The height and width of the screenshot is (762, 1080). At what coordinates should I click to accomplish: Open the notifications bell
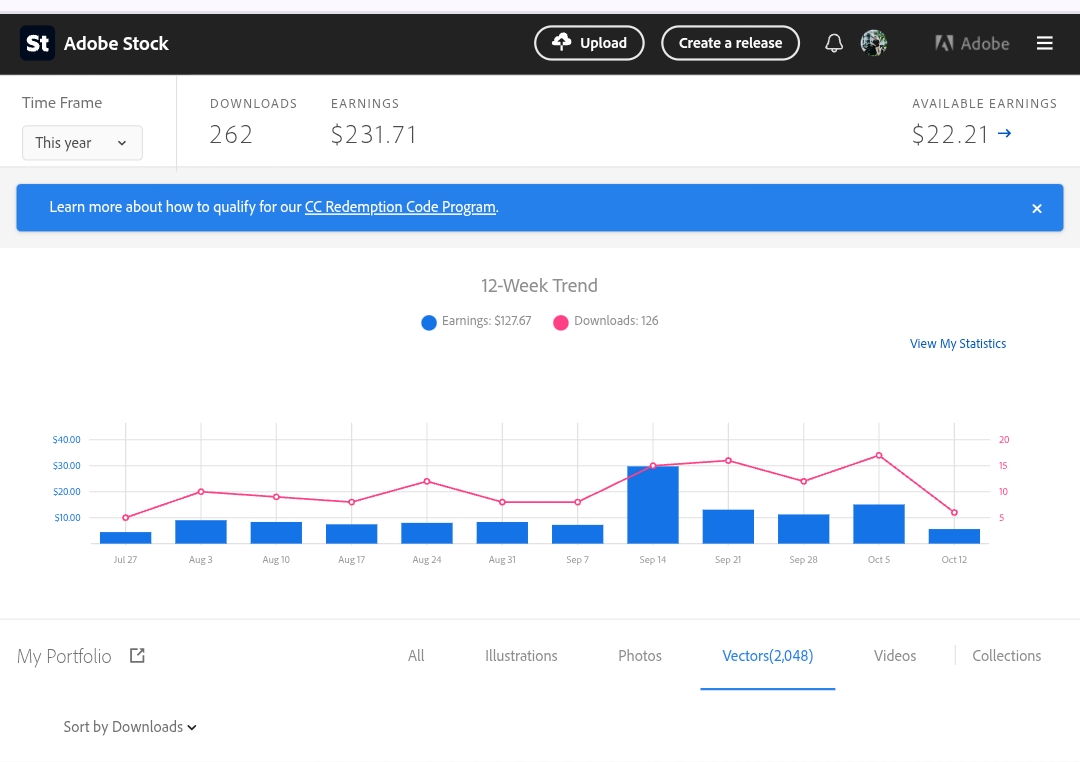pyautogui.click(x=833, y=43)
